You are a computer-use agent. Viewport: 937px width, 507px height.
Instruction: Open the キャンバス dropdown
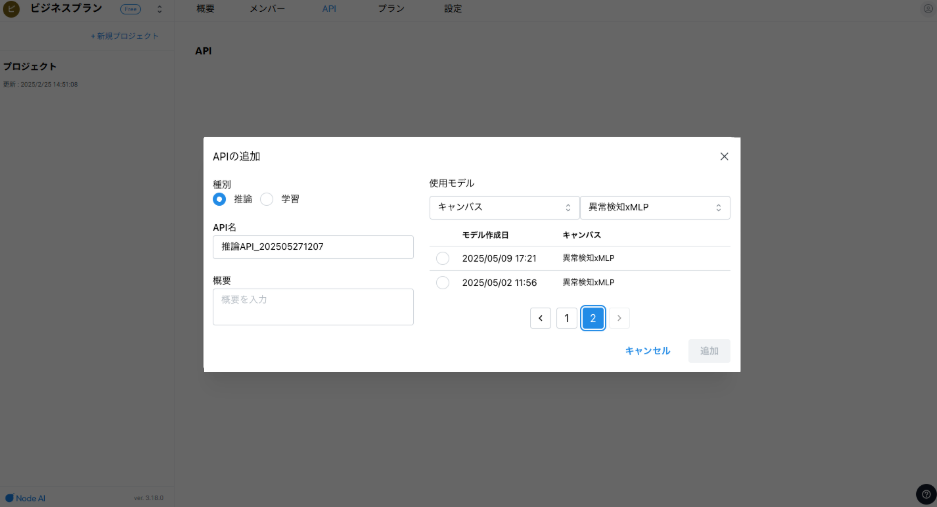pyautogui.click(x=503, y=207)
